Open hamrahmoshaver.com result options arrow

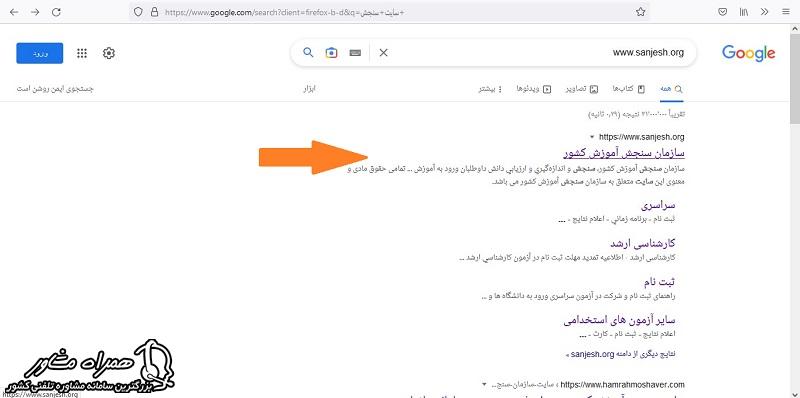click(x=483, y=384)
